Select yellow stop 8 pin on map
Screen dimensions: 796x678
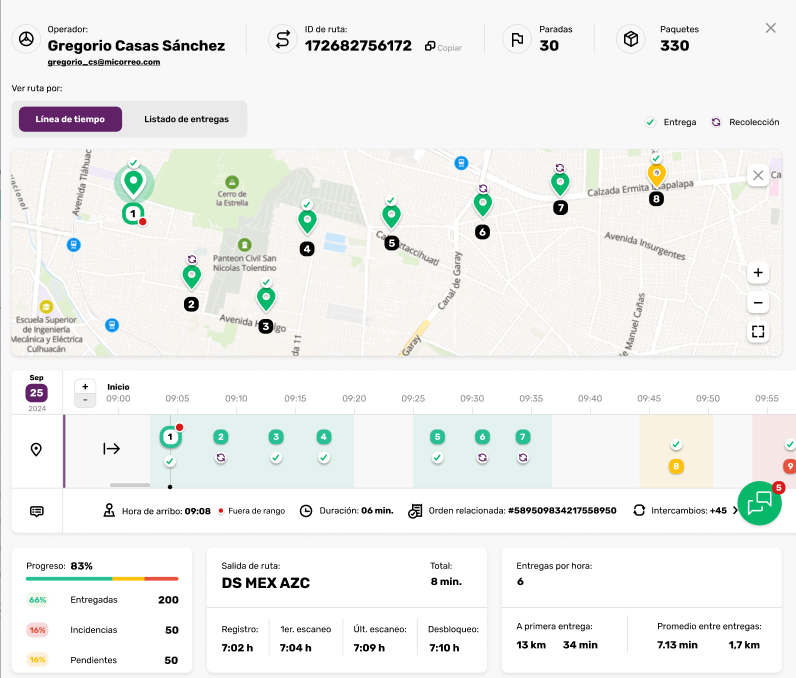tap(656, 175)
